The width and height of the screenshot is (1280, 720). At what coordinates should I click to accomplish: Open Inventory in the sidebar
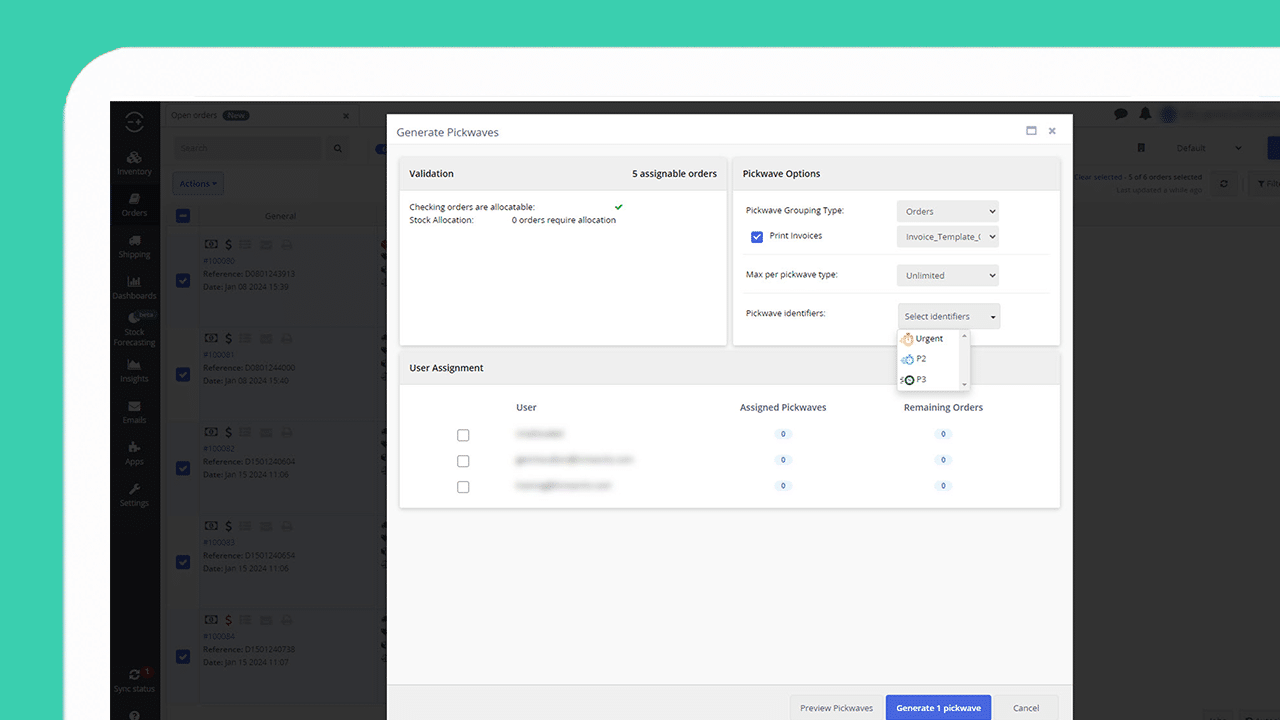click(x=134, y=163)
